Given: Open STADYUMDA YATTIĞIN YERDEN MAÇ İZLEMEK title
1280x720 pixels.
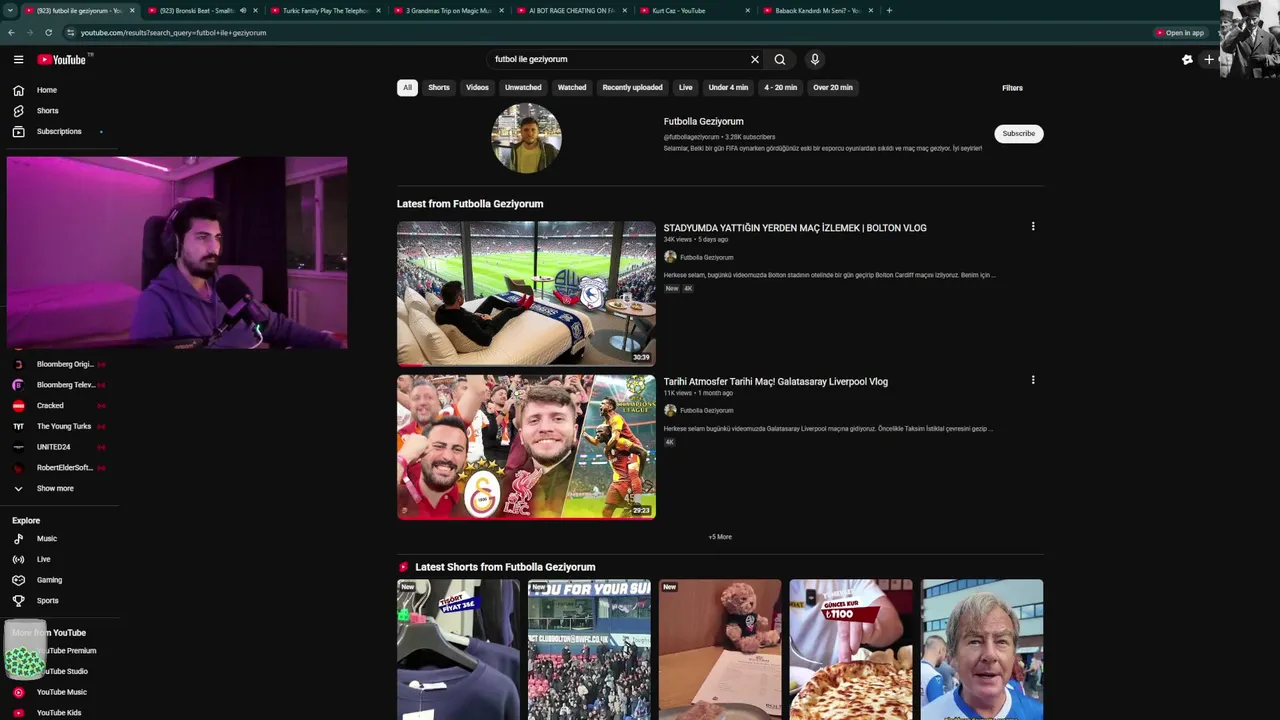Looking at the screenshot, I should click(x=795, y=228).
